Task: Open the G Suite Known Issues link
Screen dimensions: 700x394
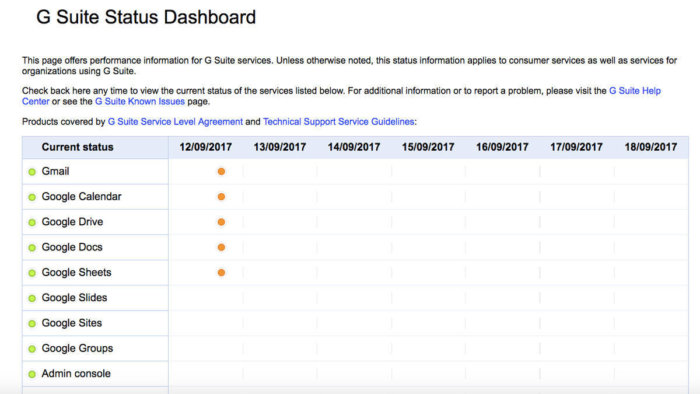Action: click(x=140, y=101)
